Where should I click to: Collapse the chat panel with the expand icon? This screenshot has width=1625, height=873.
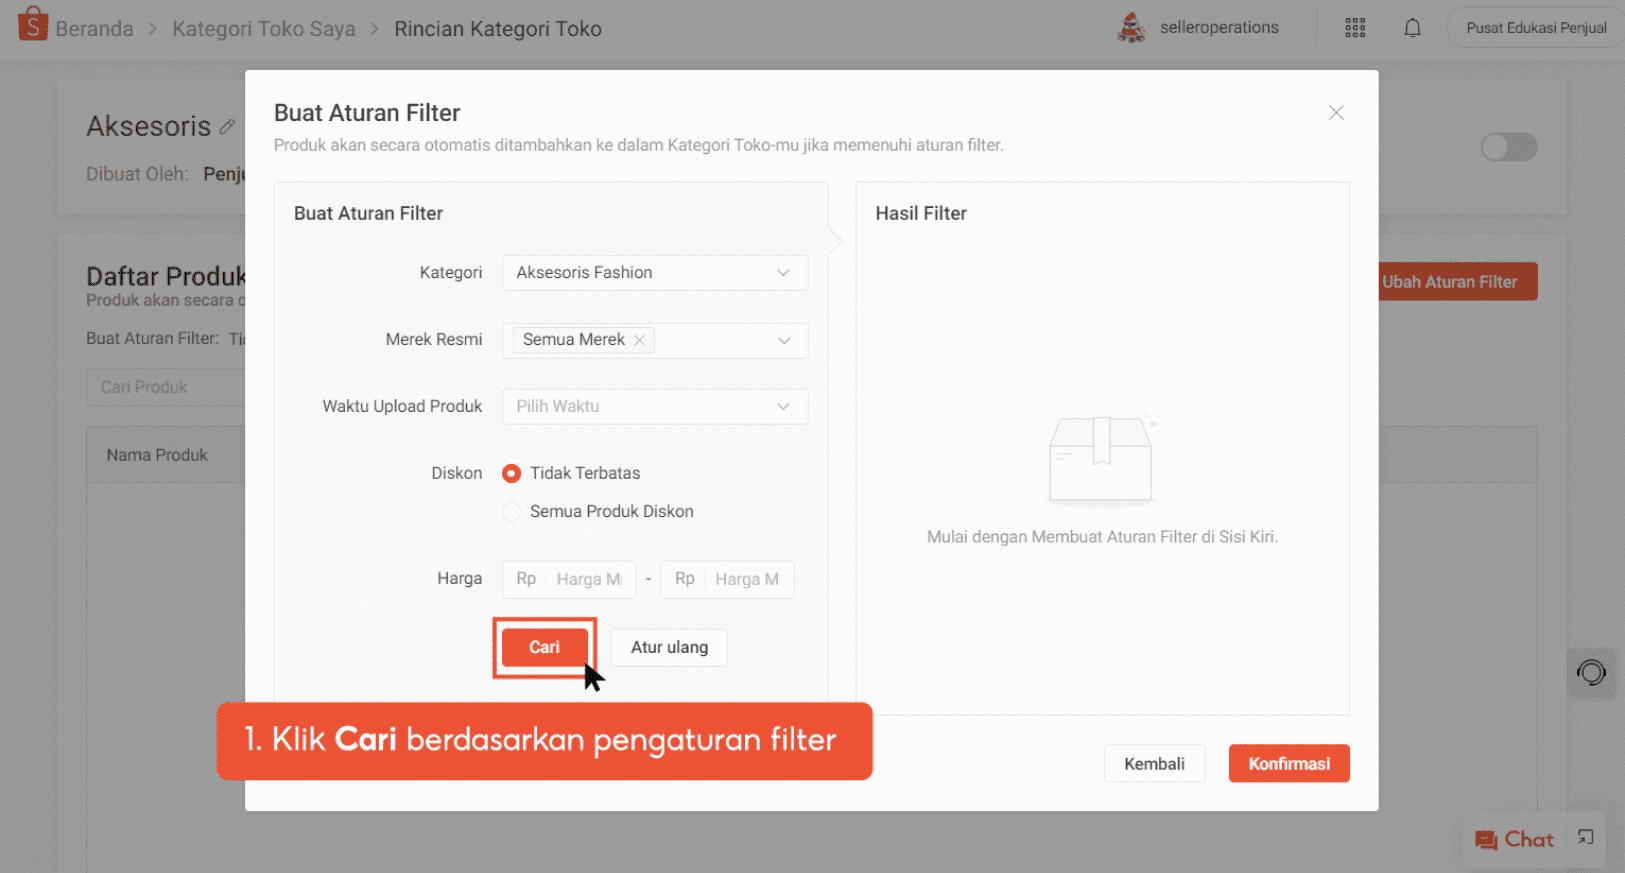[1586, 838]
